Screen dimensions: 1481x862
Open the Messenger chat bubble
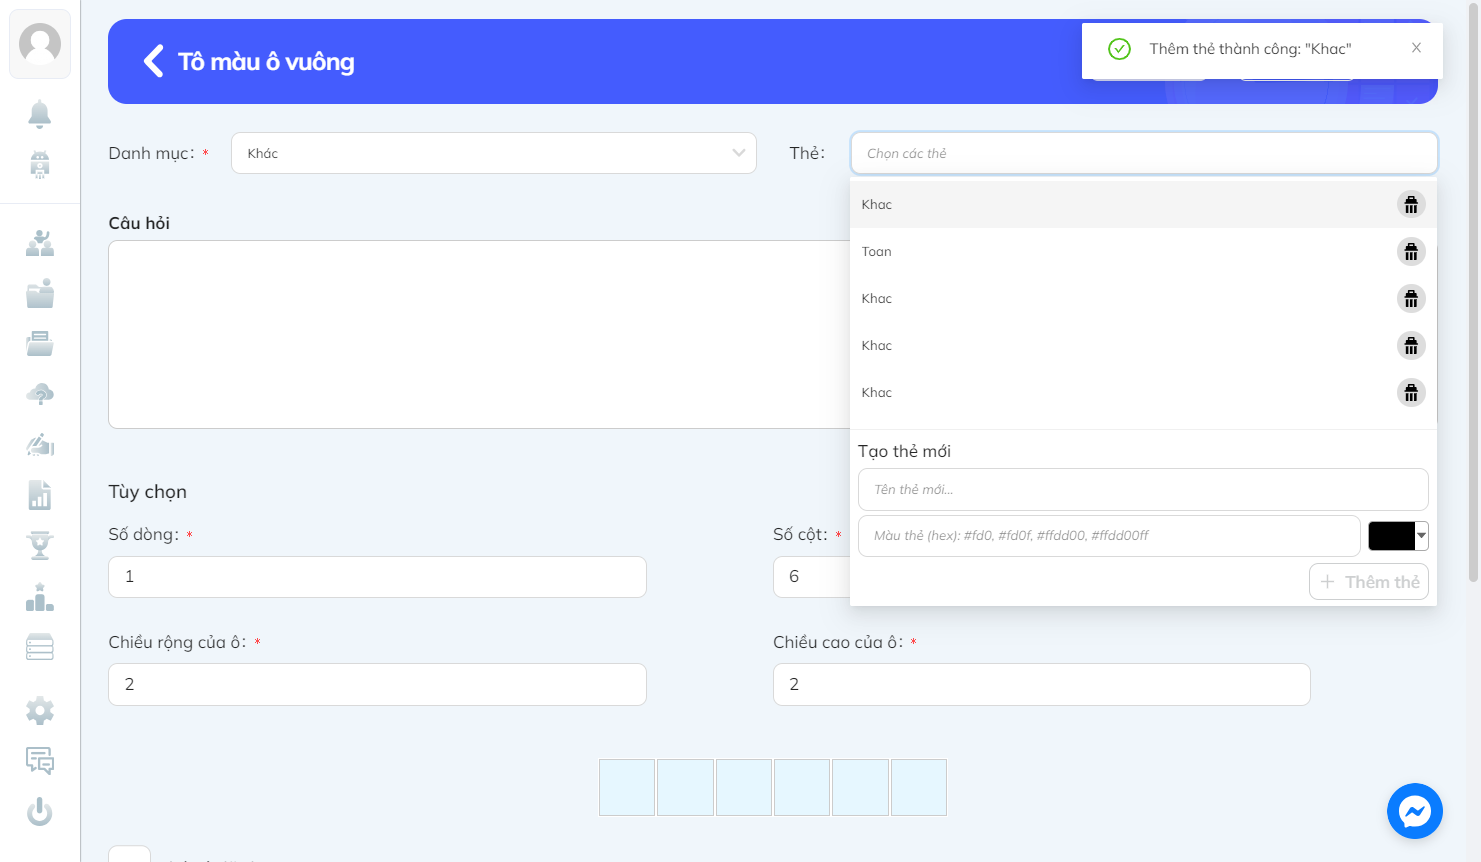[1415, 811]
